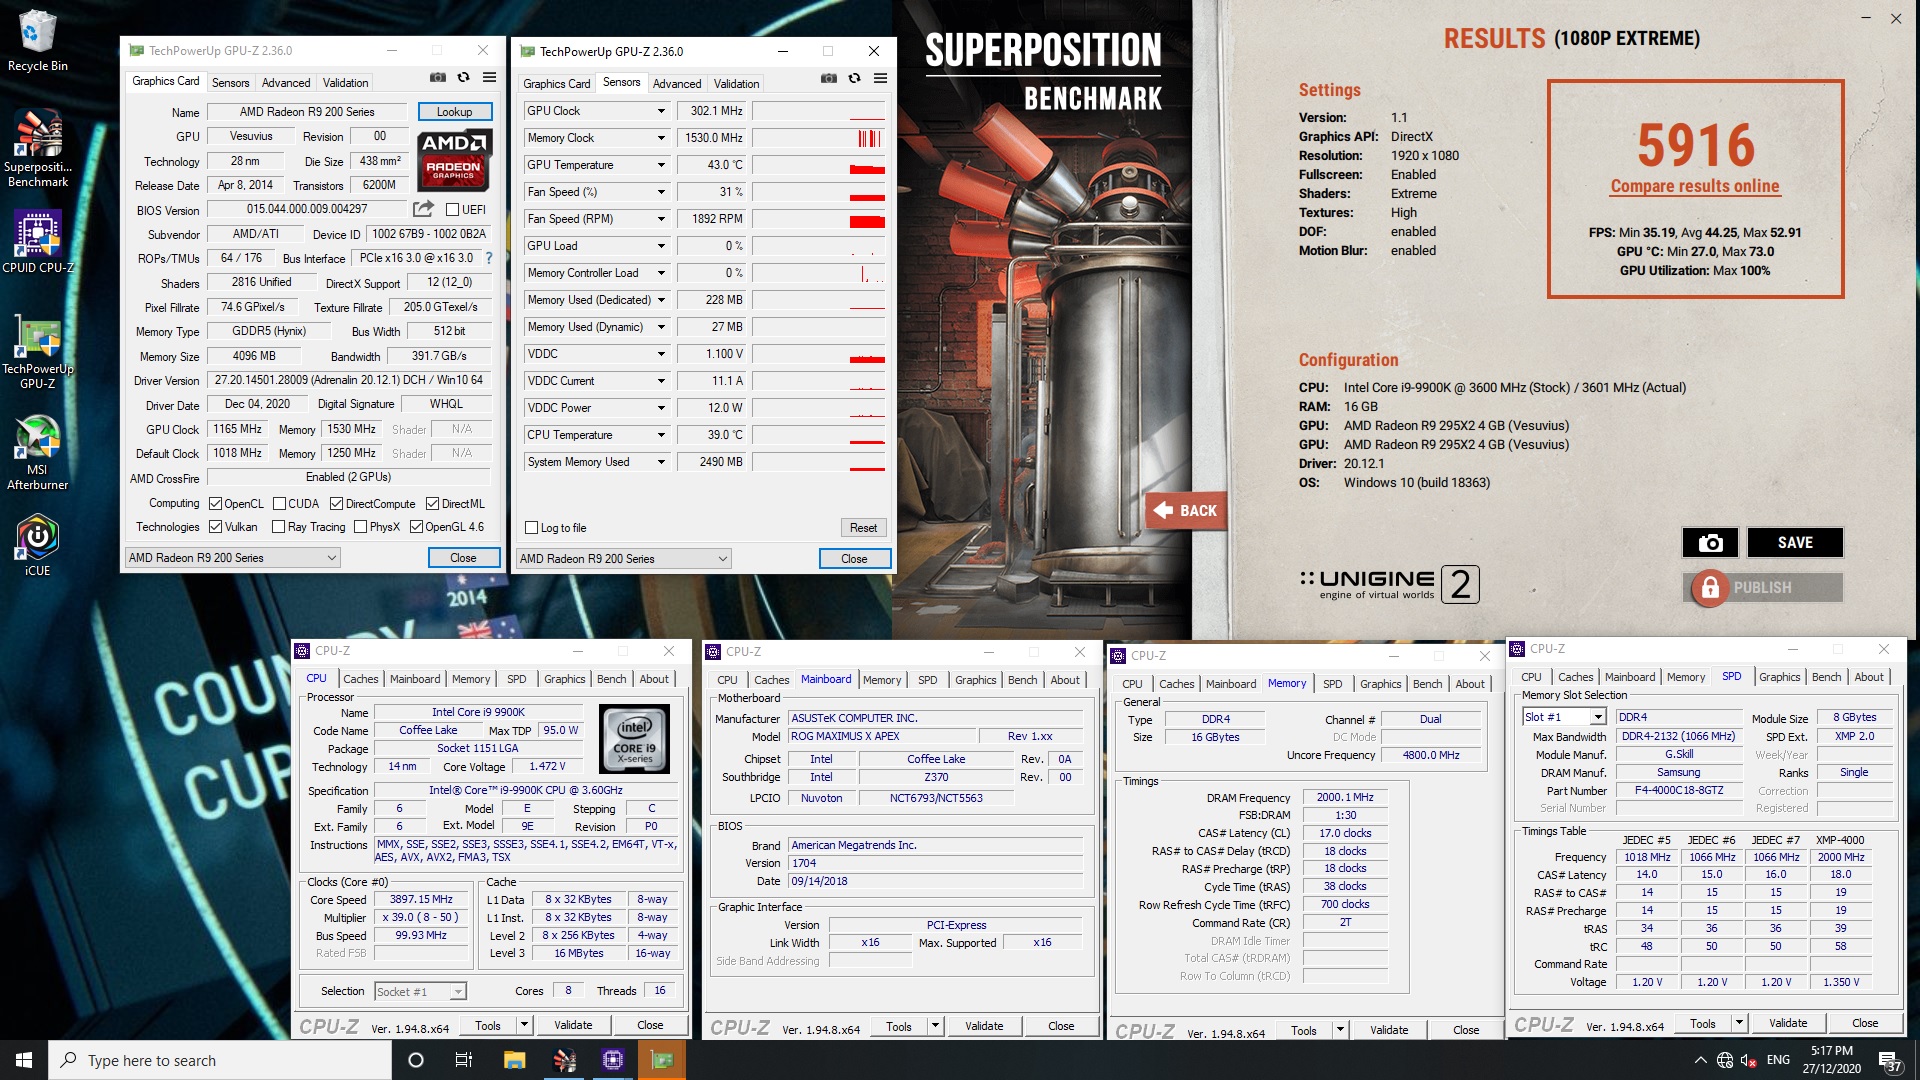The image size is (1920, 1080).
Task: Open the TechPowerUp GPU-Z desktop shortcut
Action: (37, 352)
